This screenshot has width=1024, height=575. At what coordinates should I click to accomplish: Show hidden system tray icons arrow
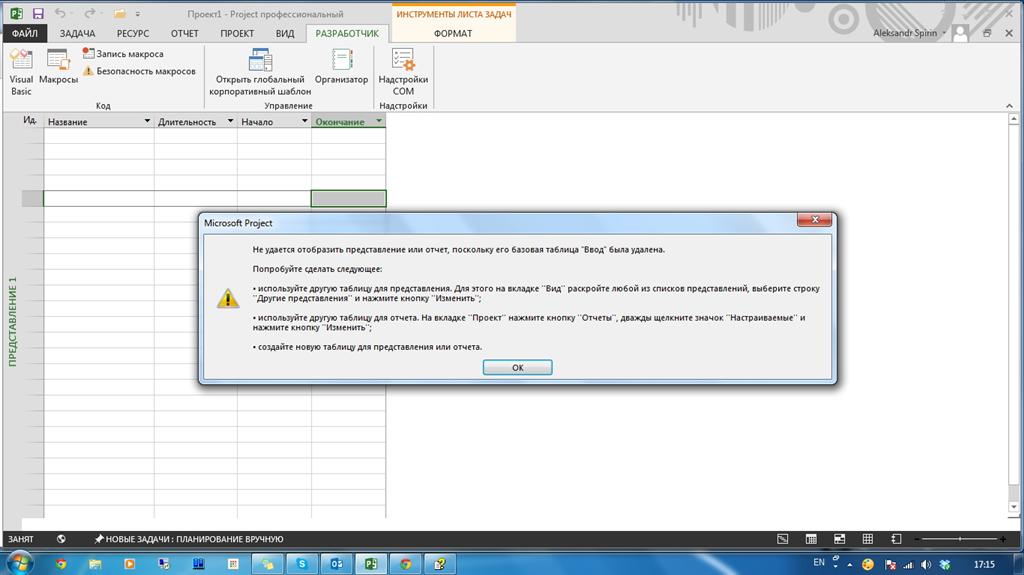(850, 565)
